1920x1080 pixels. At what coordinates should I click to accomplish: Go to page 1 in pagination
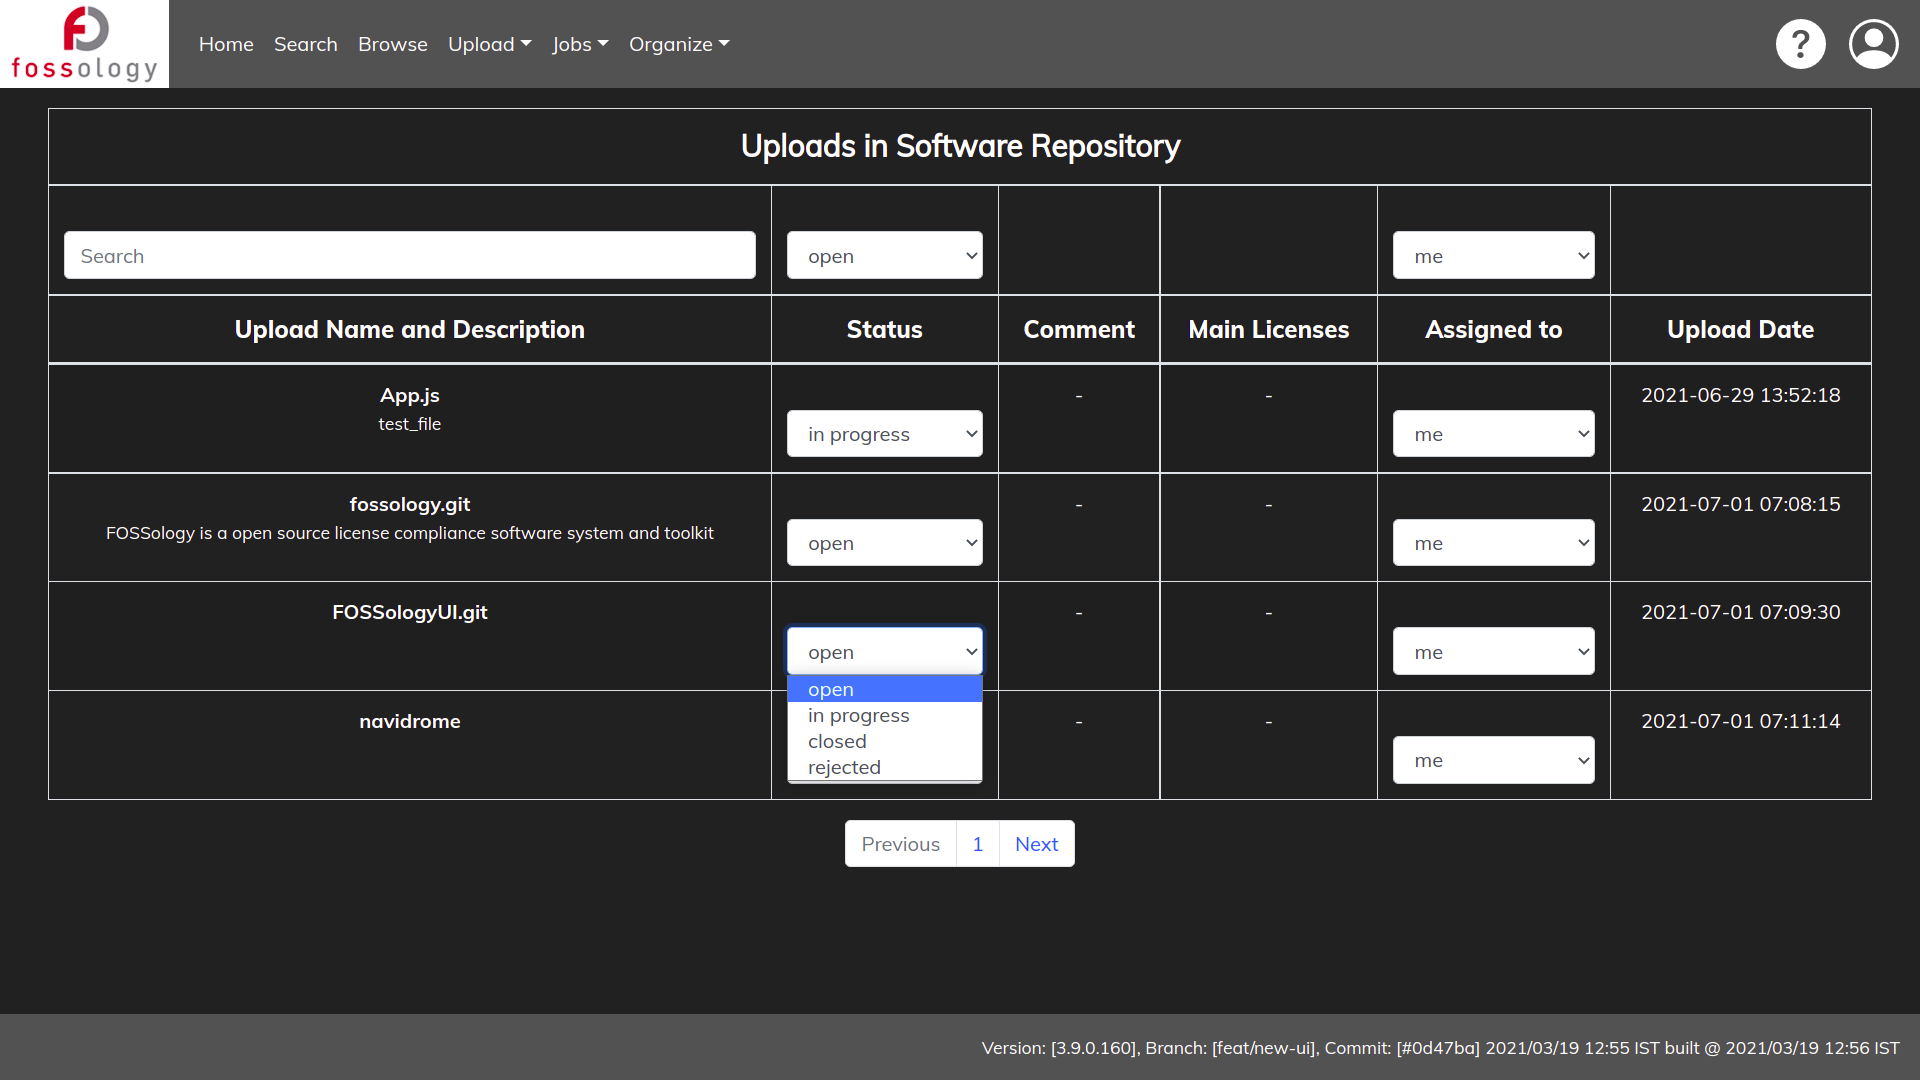click(978, 844)
